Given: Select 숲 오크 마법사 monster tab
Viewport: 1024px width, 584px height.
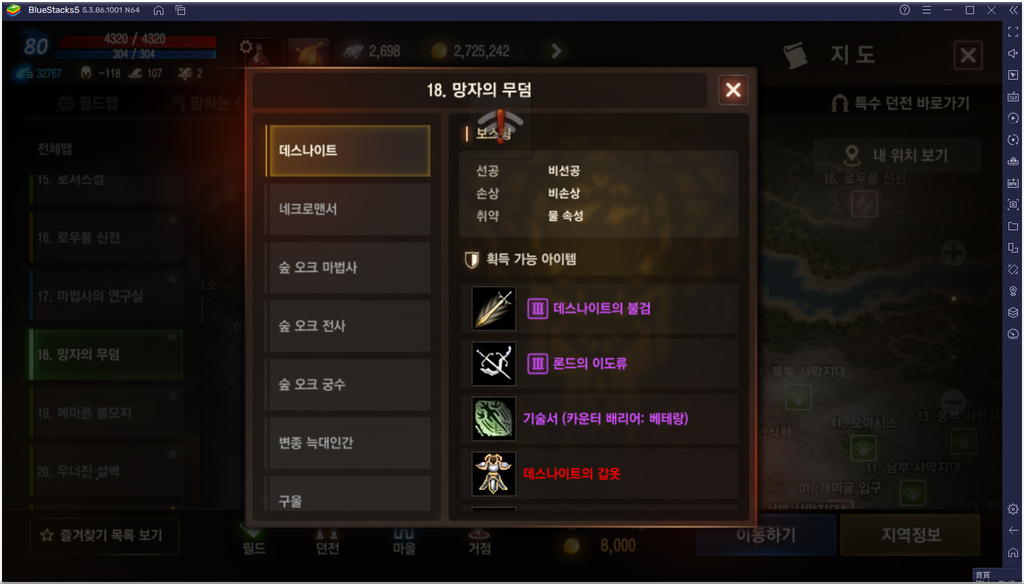Looking at the screenshot, I should point(348,267).
